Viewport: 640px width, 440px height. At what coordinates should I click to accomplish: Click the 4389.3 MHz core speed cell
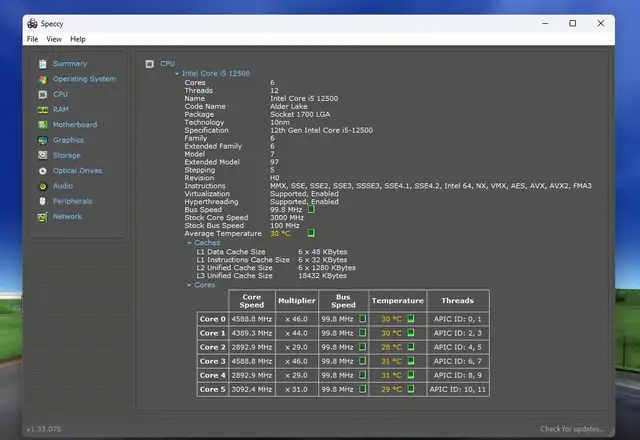(252, 333)
